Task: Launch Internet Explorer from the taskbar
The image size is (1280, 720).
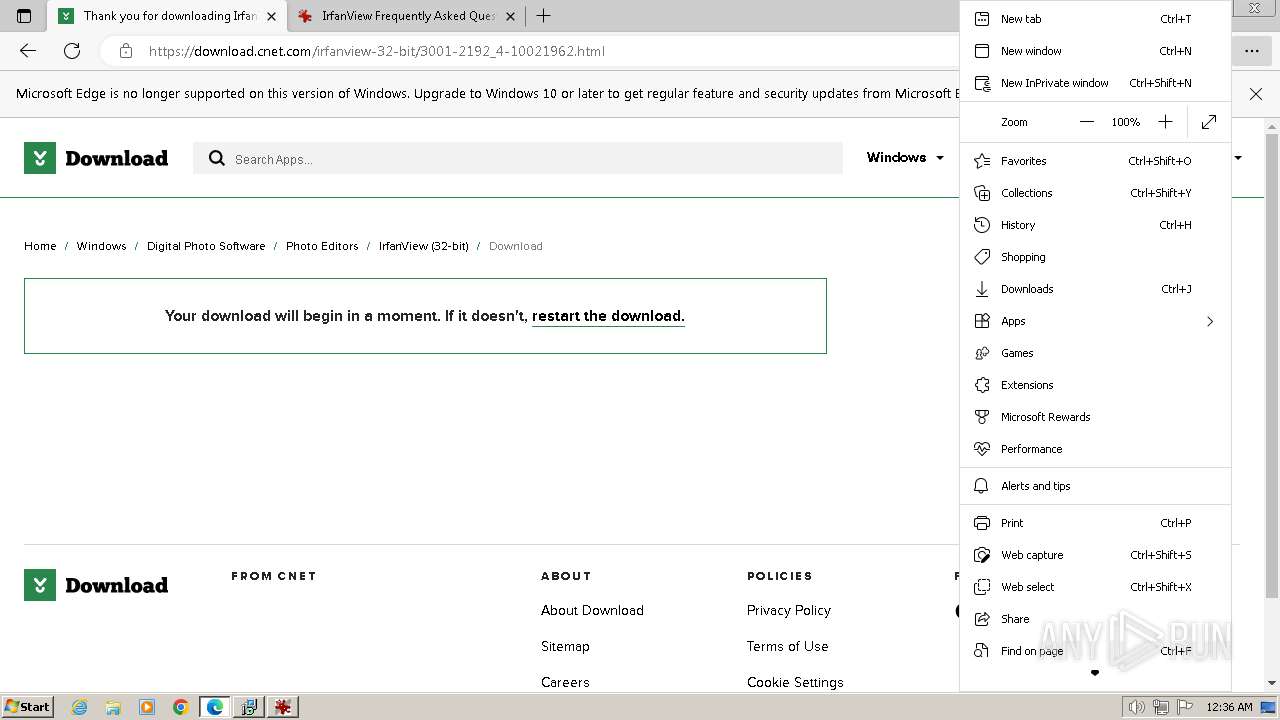Action: pos(79,707)
